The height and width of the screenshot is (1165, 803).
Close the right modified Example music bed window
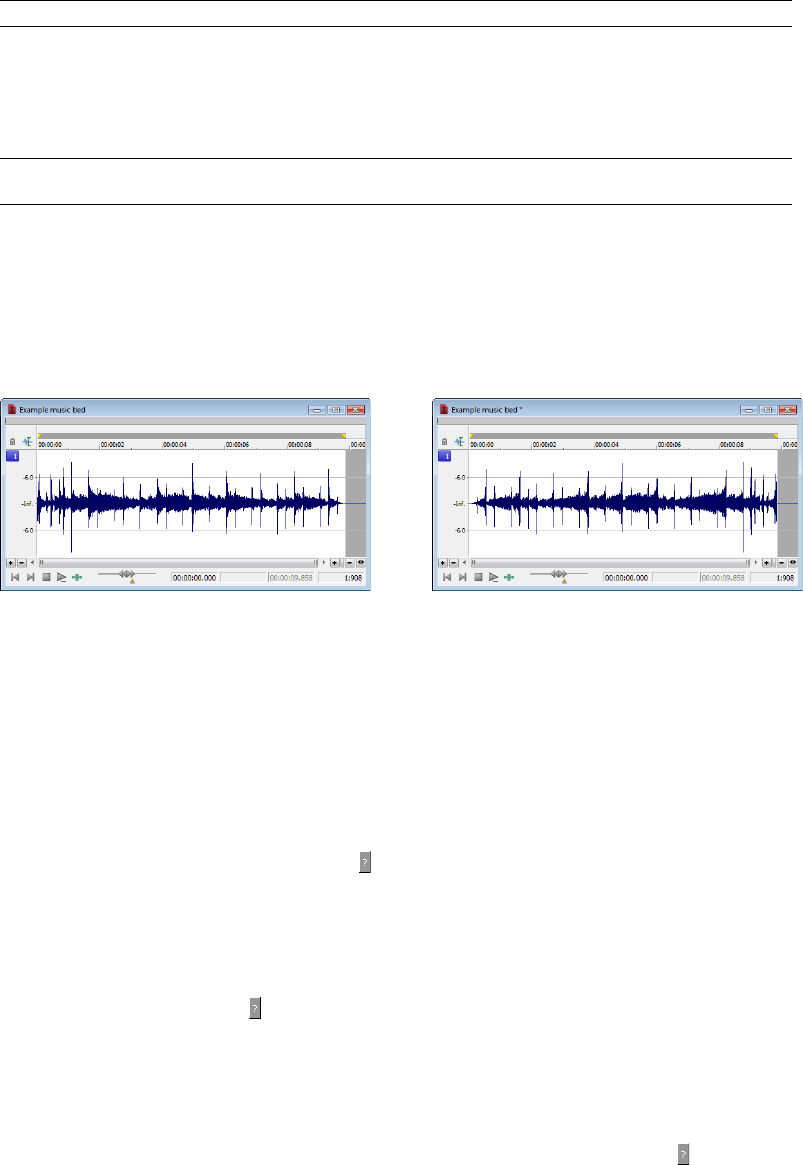tap(788, 410)
